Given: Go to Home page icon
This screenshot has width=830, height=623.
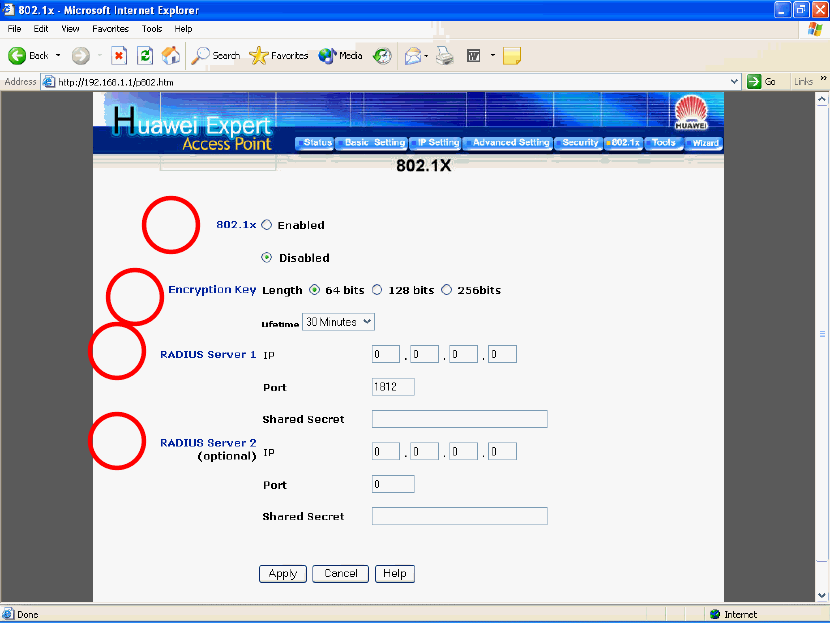Looking at the screenshot, I should tap(170, 56).
